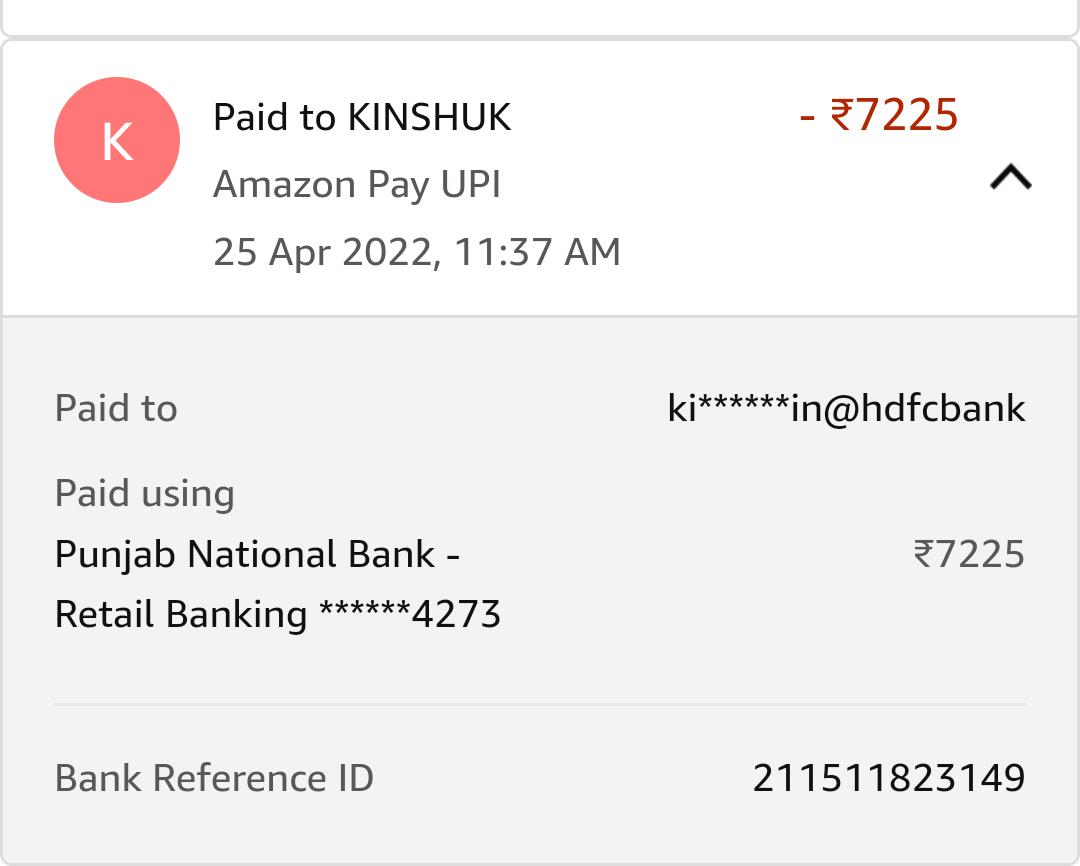Screen dimensions: 1080x866
Task: Click the asterisks masking the account number
Action: [364, 612]
